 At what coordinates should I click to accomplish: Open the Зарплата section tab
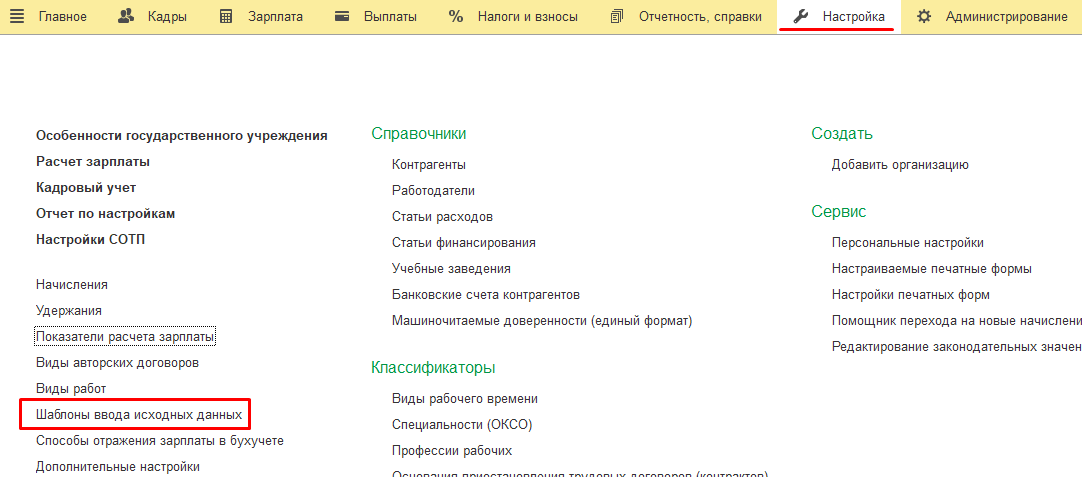(275, 17)
